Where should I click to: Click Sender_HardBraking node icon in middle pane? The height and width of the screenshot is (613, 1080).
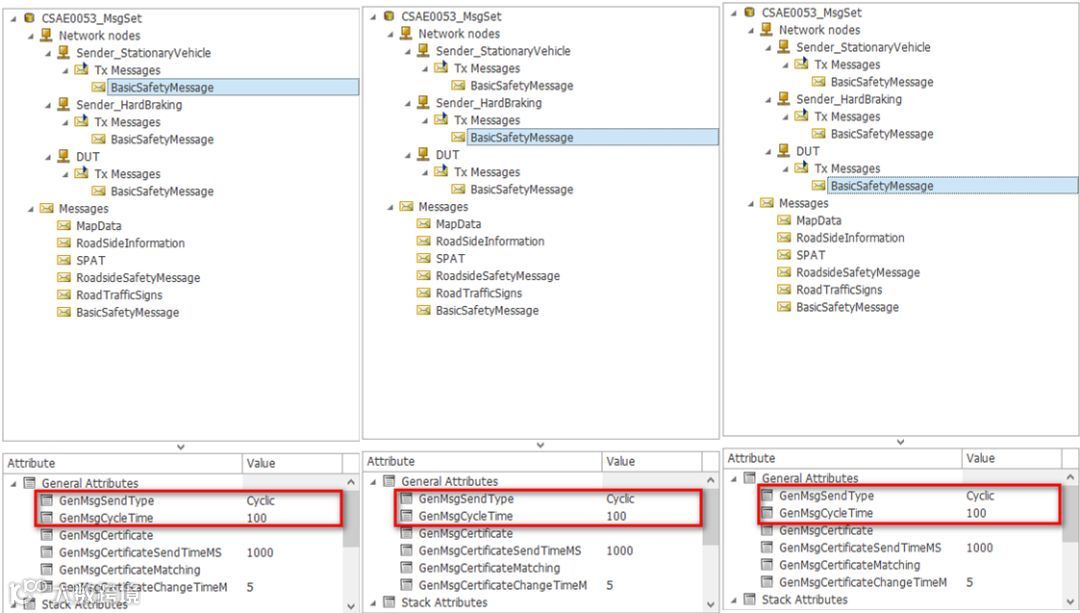(423, 102)
